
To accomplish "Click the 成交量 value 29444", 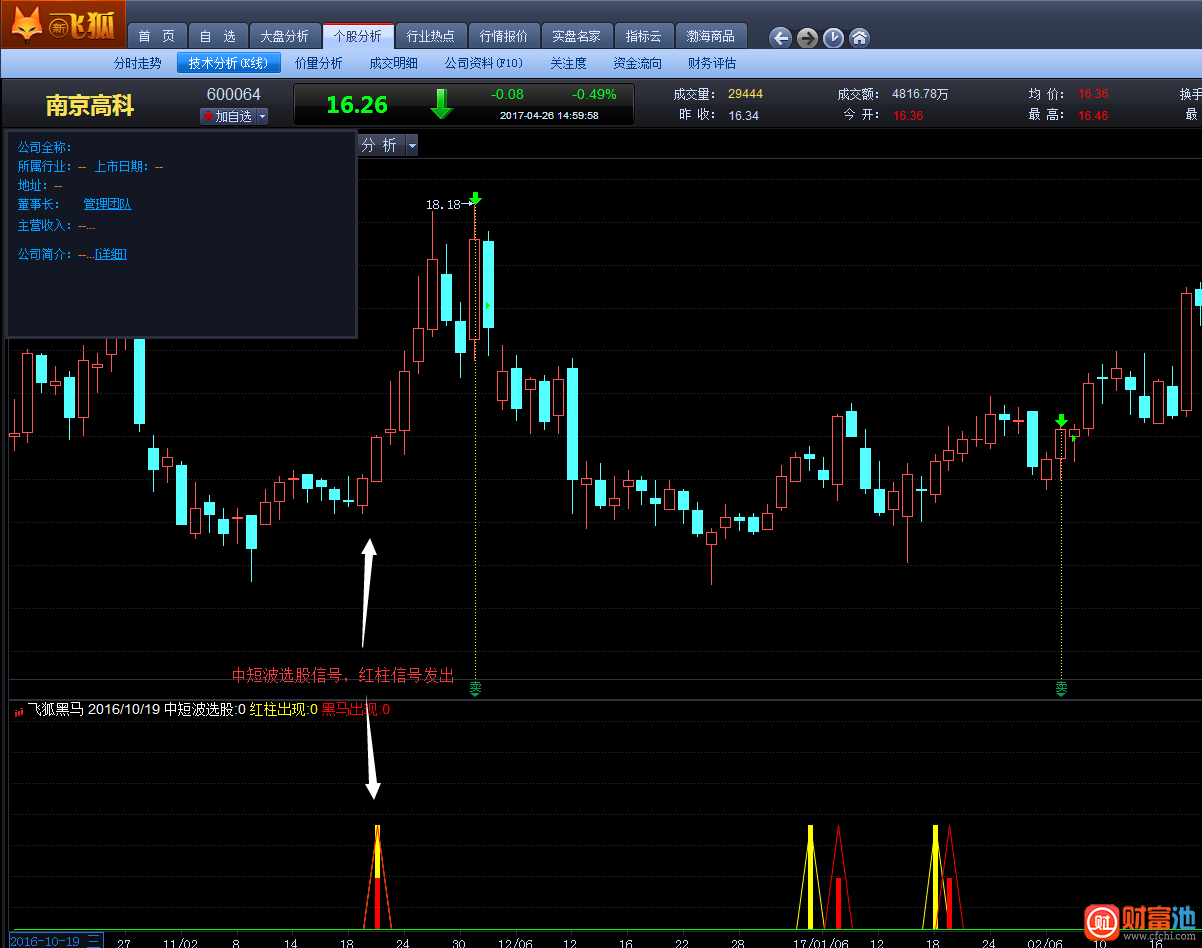I will (x=745, y=94).
